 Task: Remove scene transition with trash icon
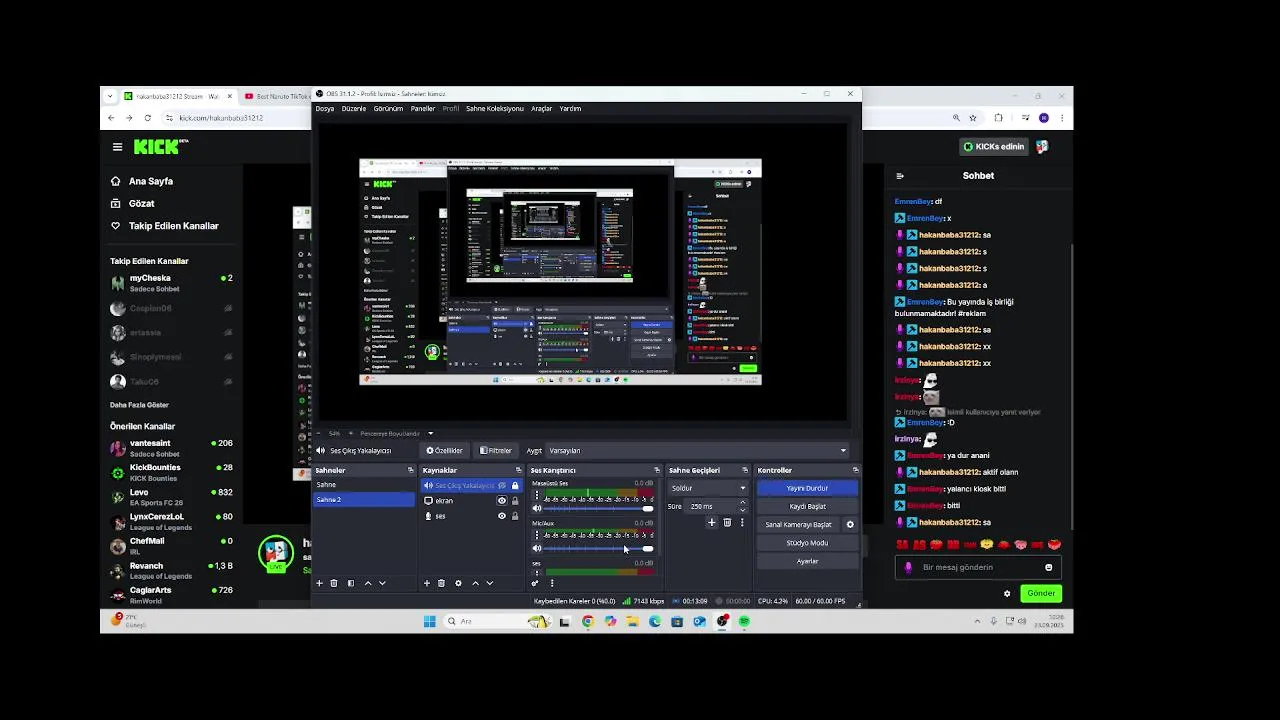(727, 522)
